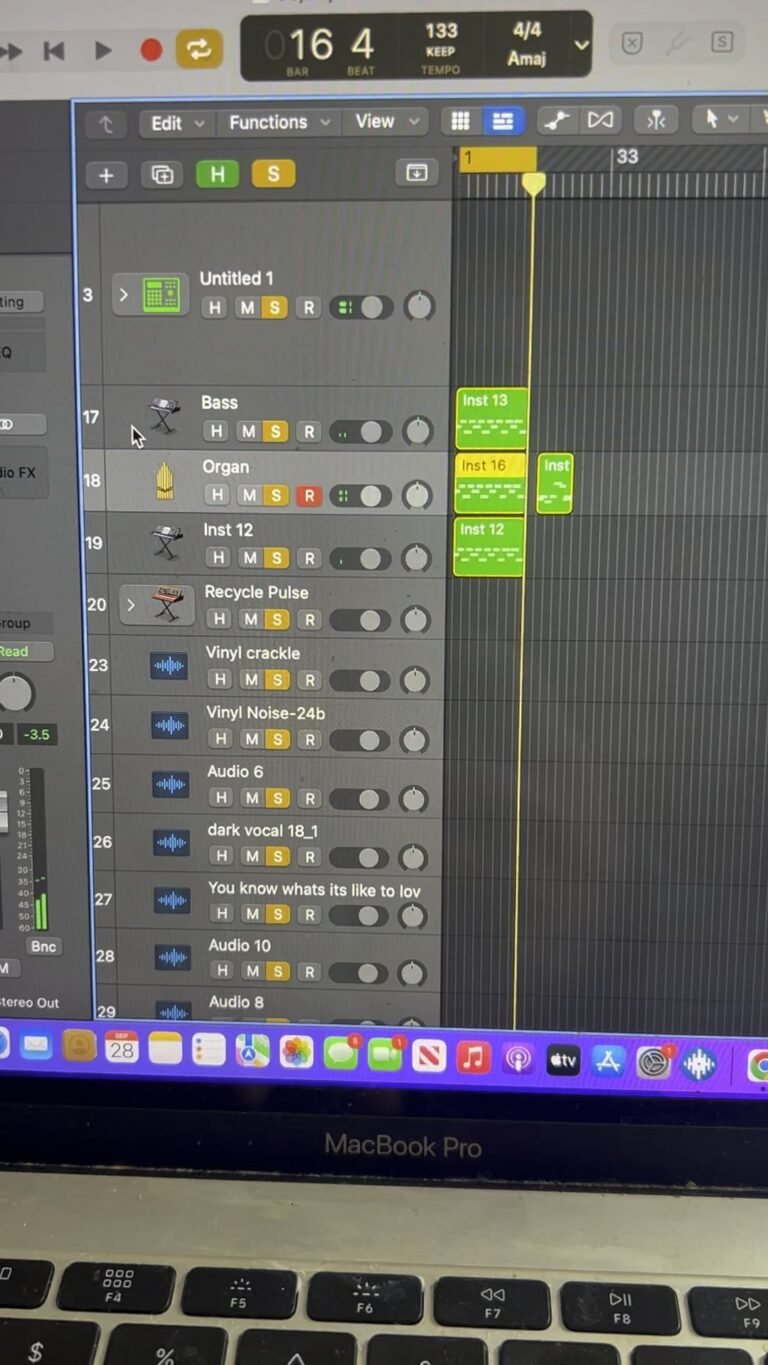Image resolution: width=768 pixels, height=1365 pixels.
Task: Open Calendar from the Dock
Action: click(122, 1047)
